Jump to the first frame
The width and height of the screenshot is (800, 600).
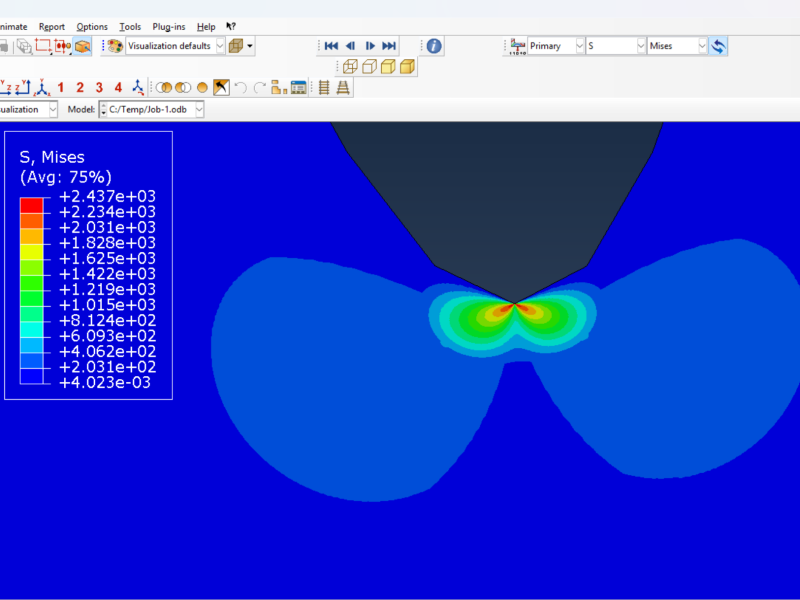(x=331, y=46)
